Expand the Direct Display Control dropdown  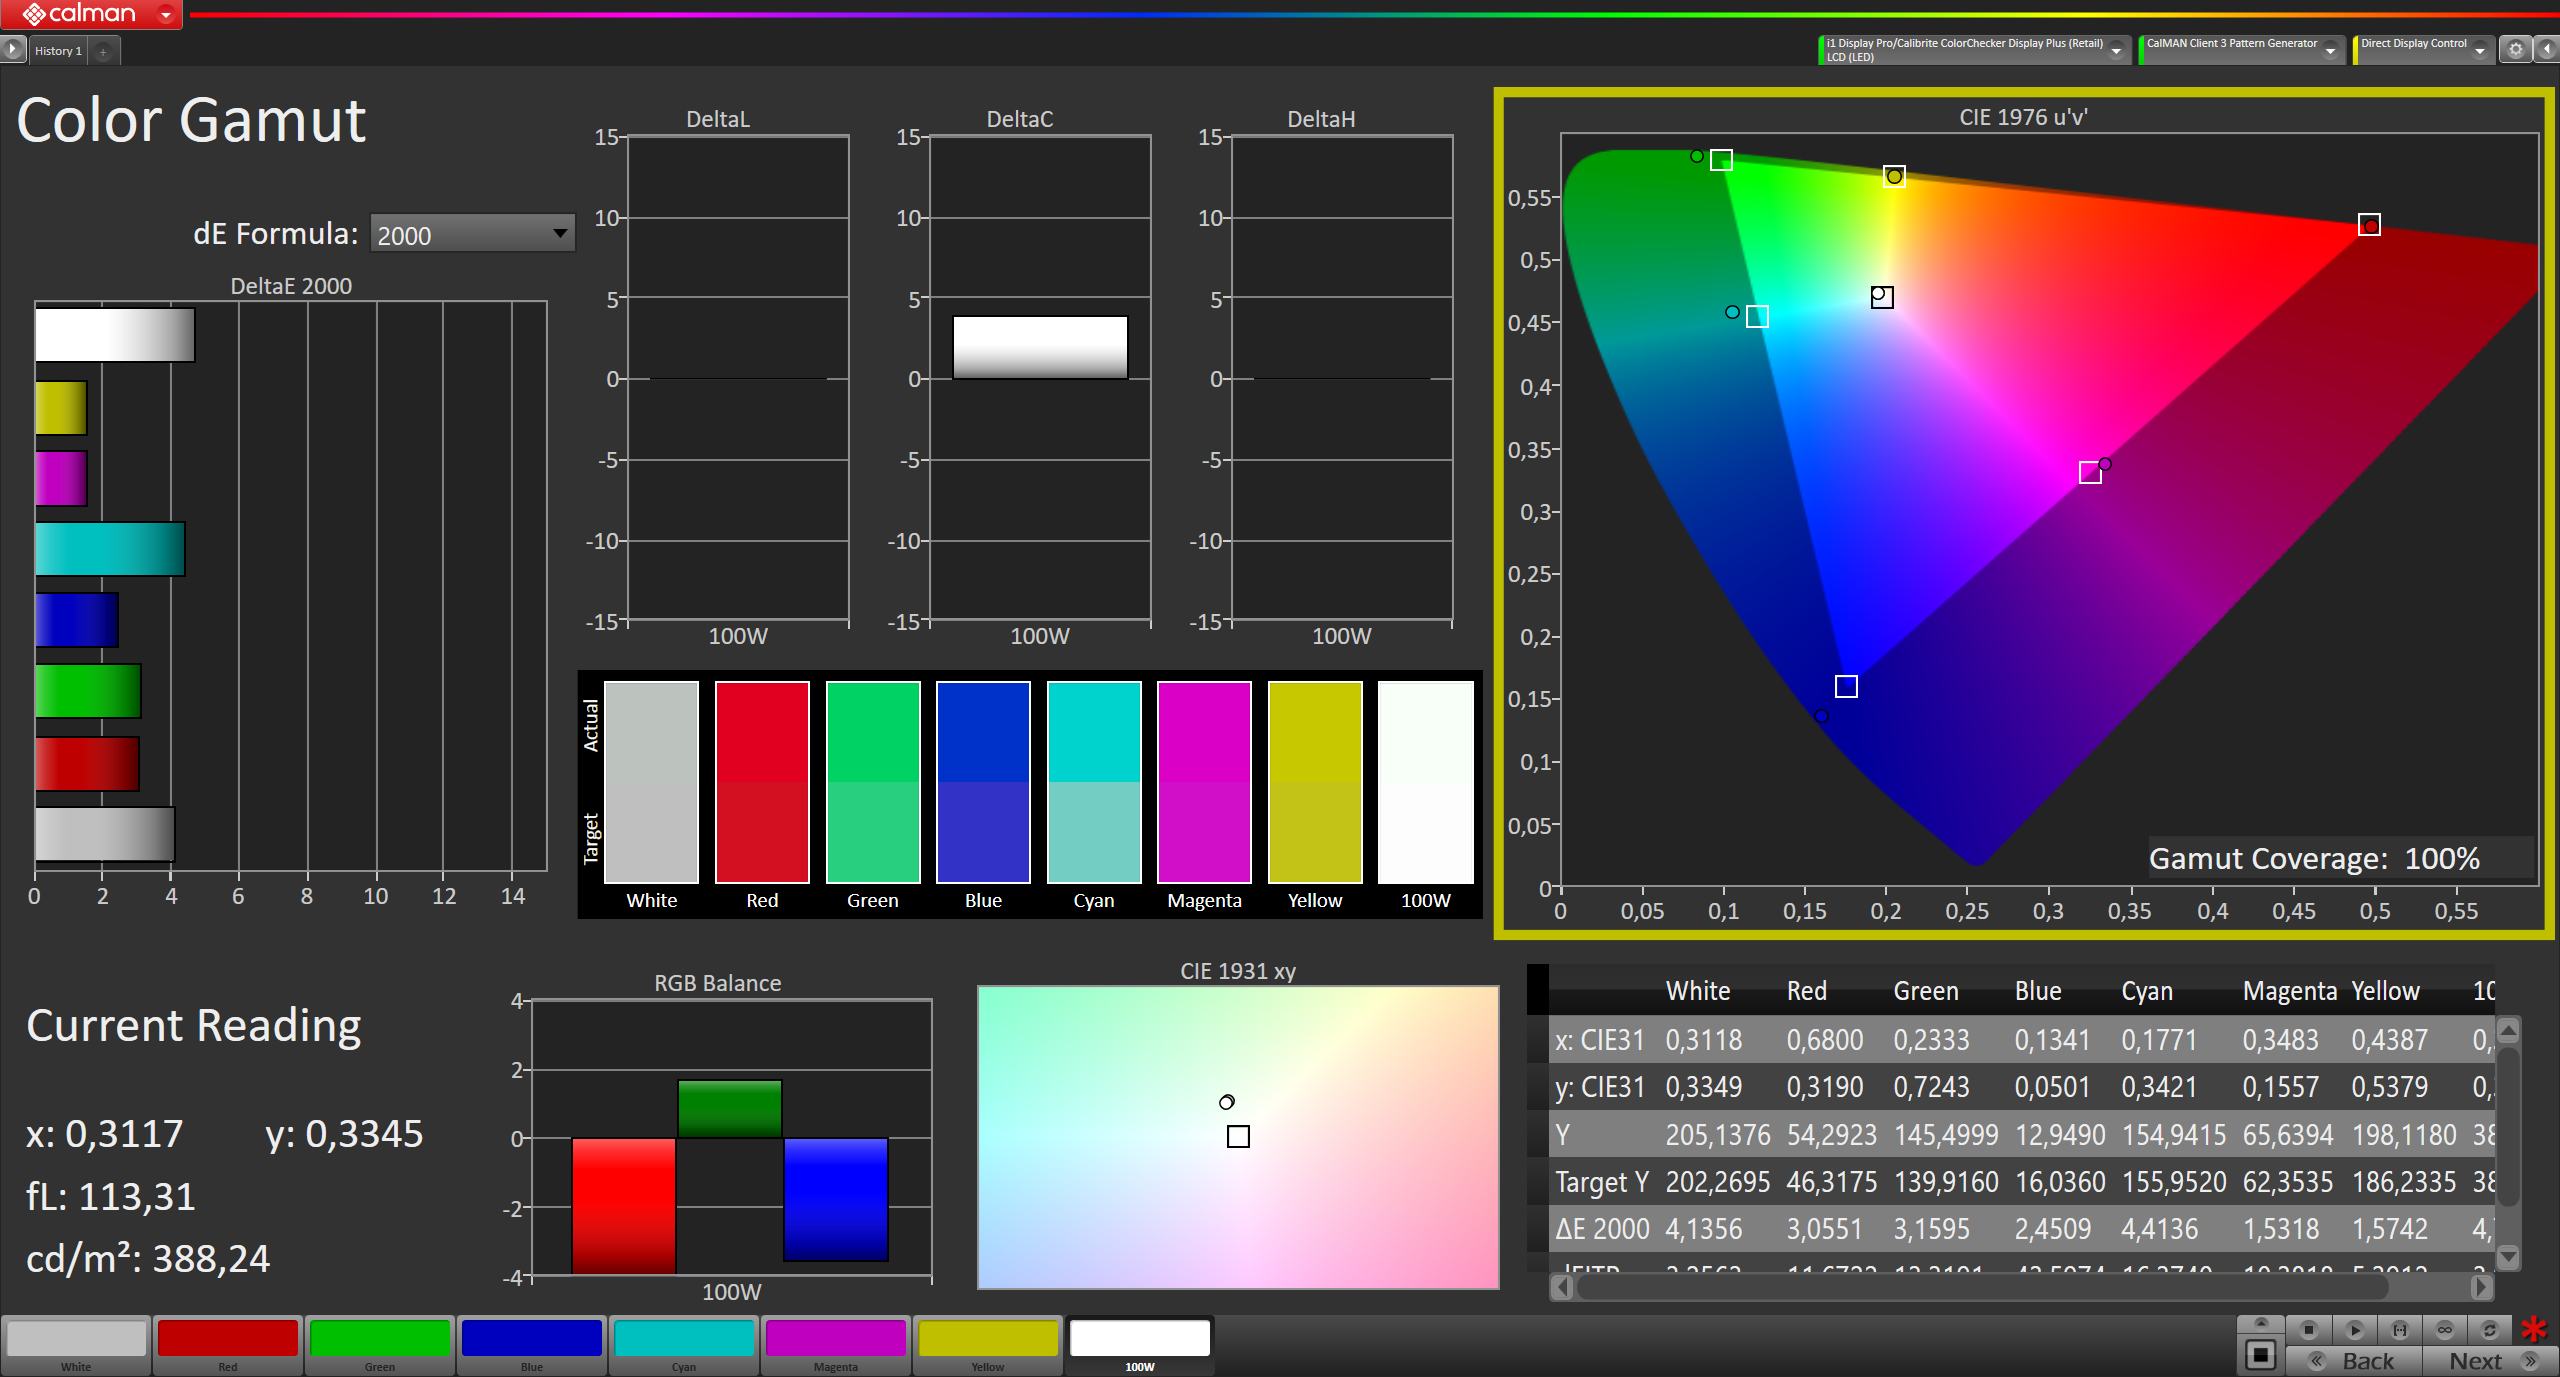pos(2480,50)
